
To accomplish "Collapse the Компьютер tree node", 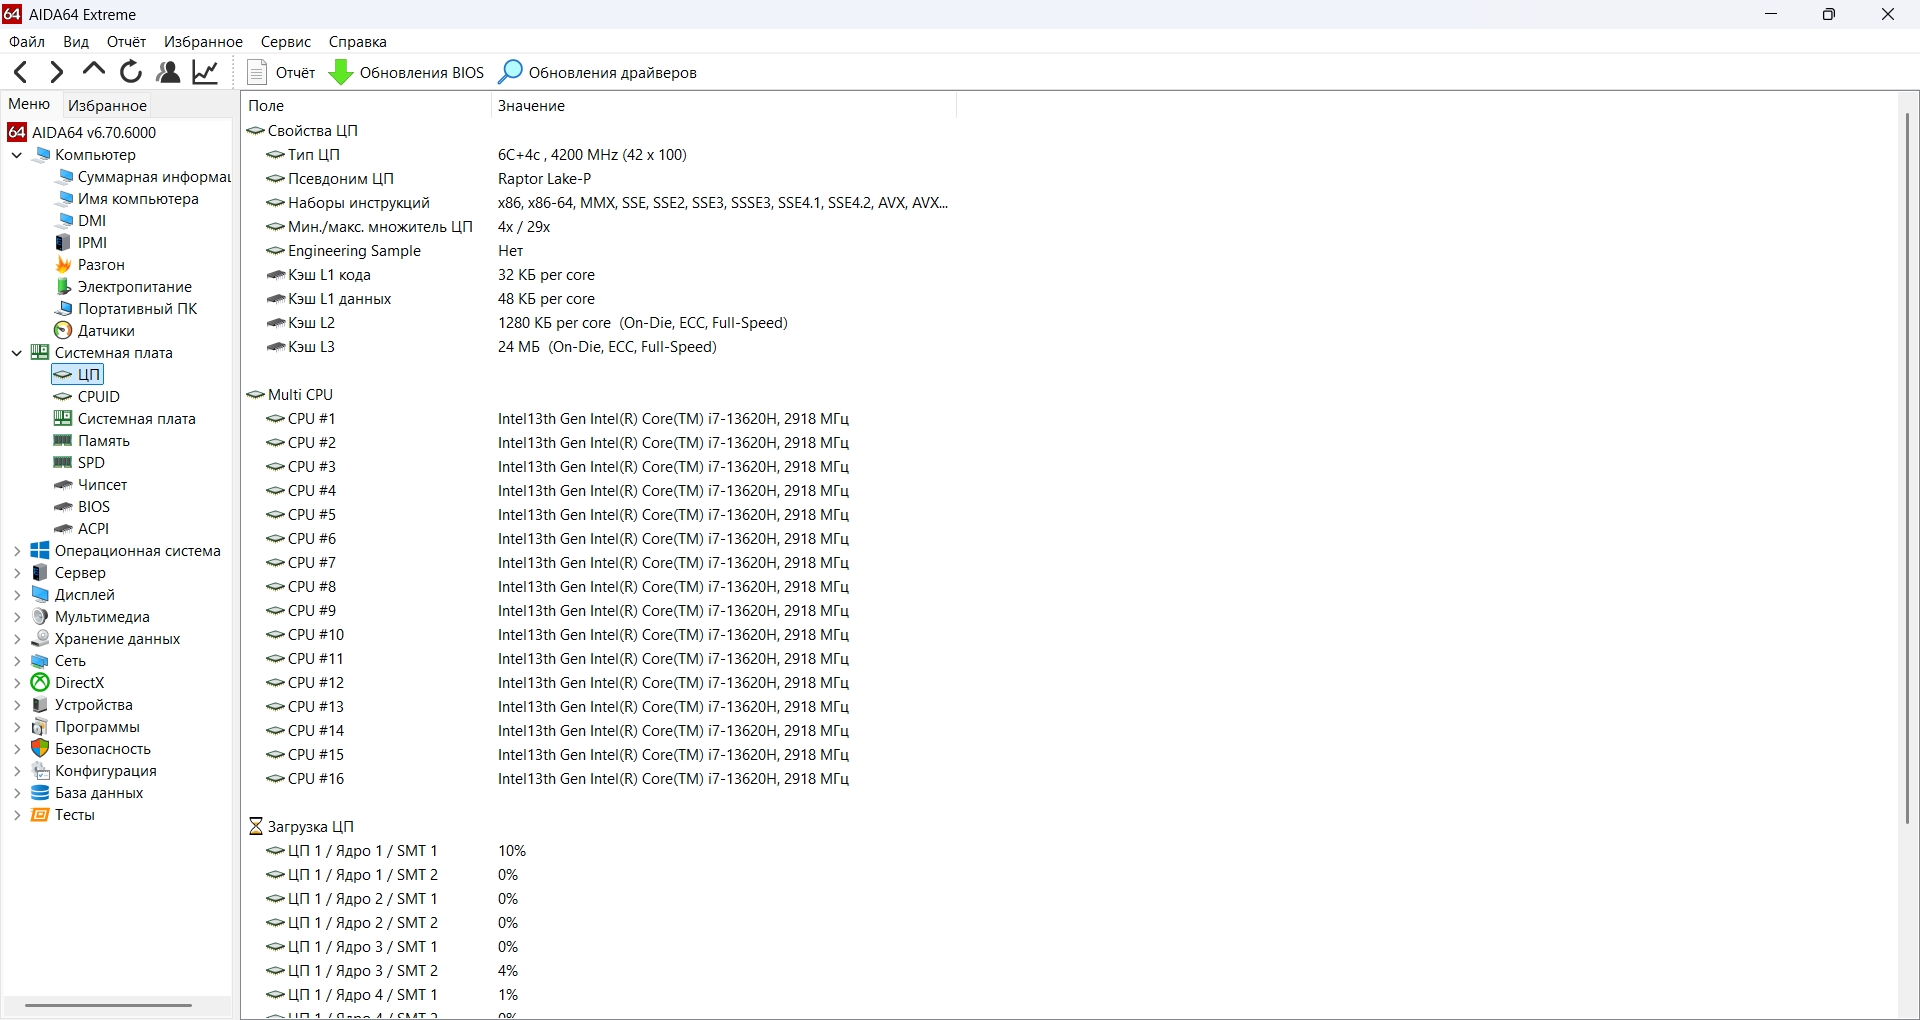I will pyautogui.click(x=17, y=155).
